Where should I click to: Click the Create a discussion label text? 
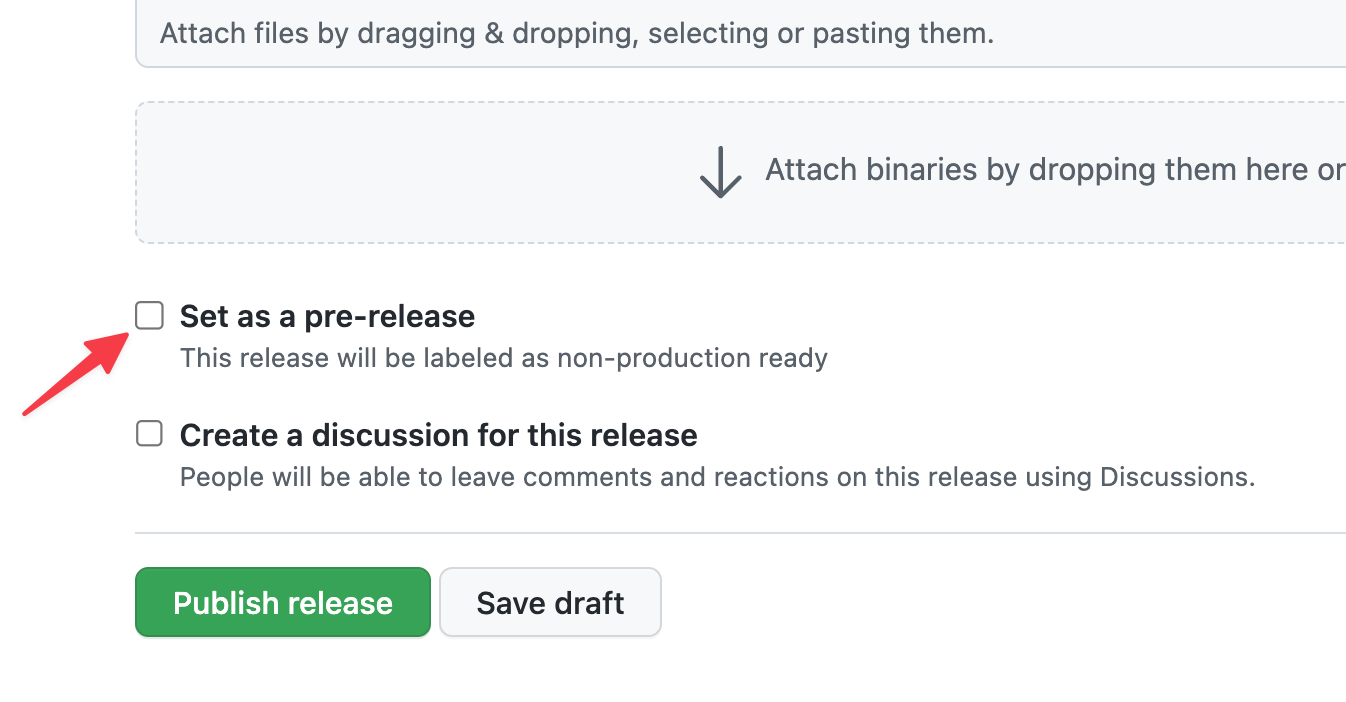[437, 434]
